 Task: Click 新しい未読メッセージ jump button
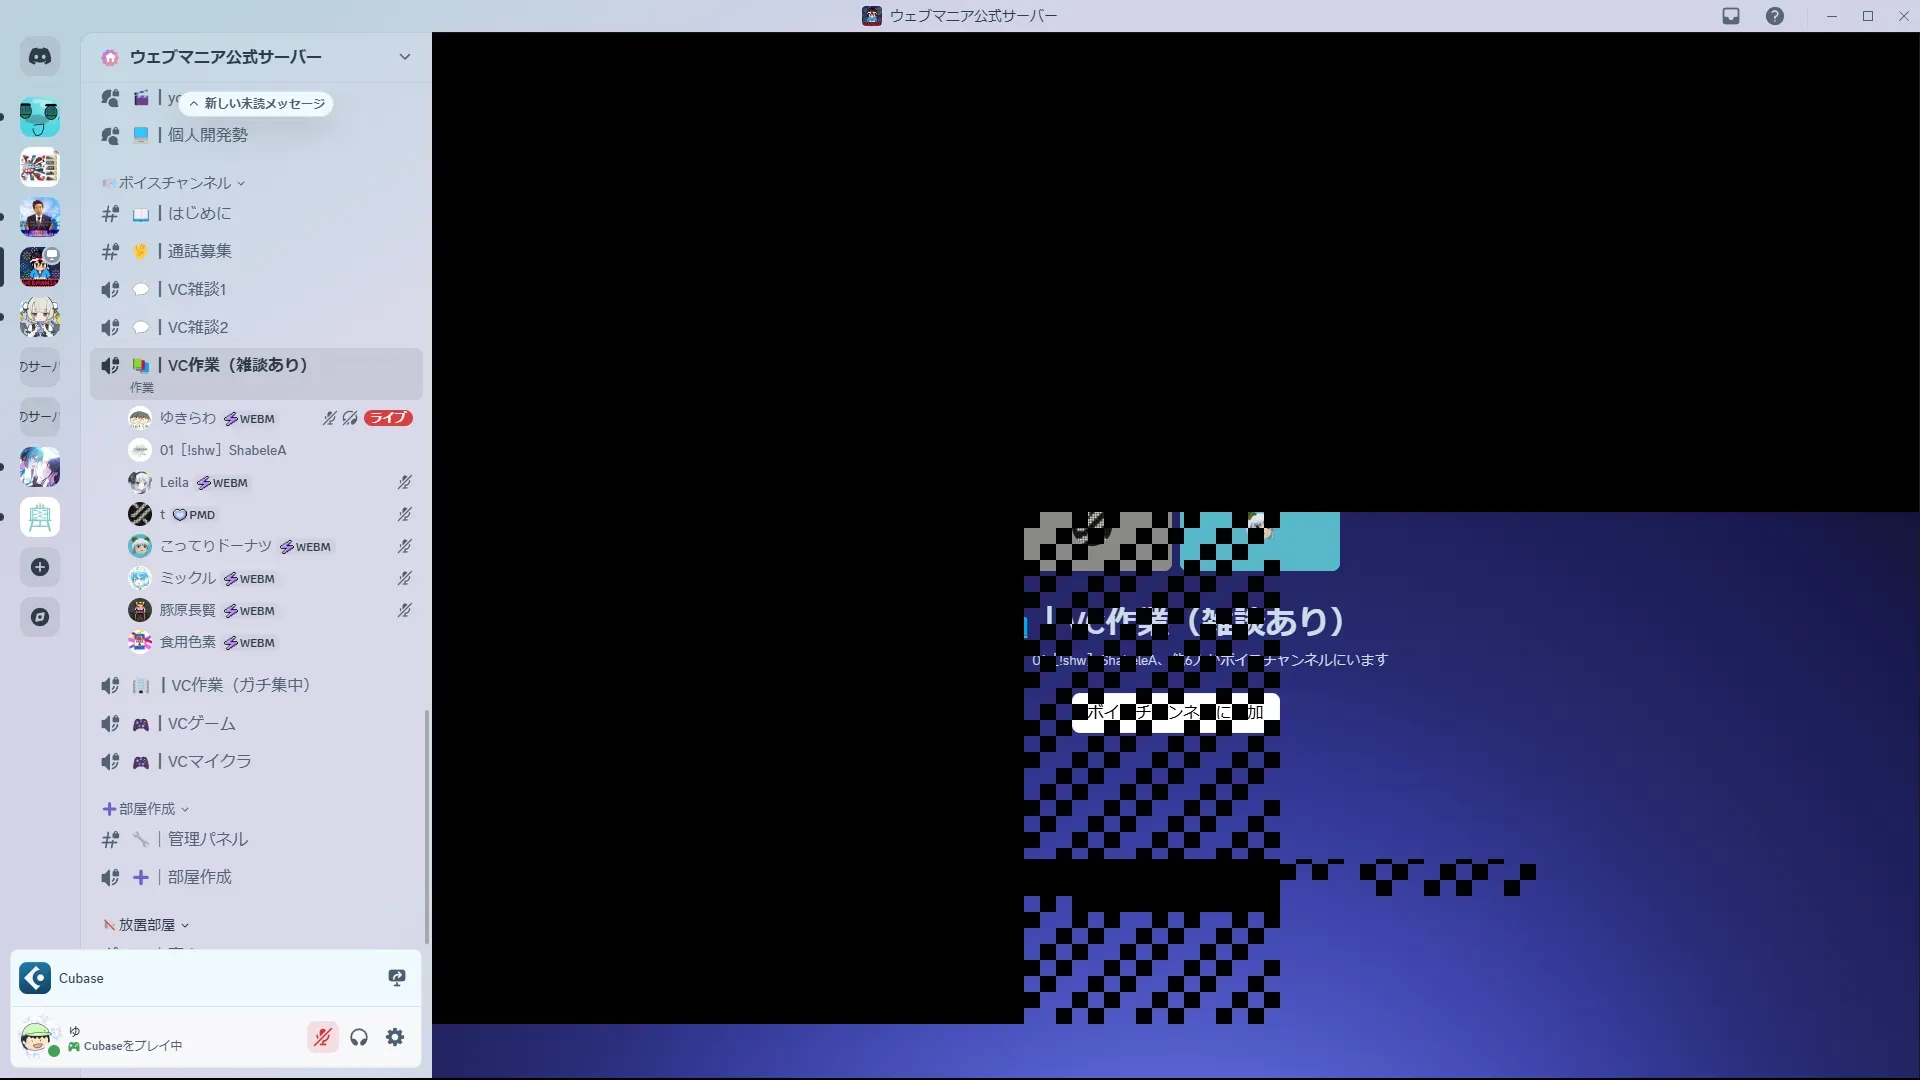257,103
